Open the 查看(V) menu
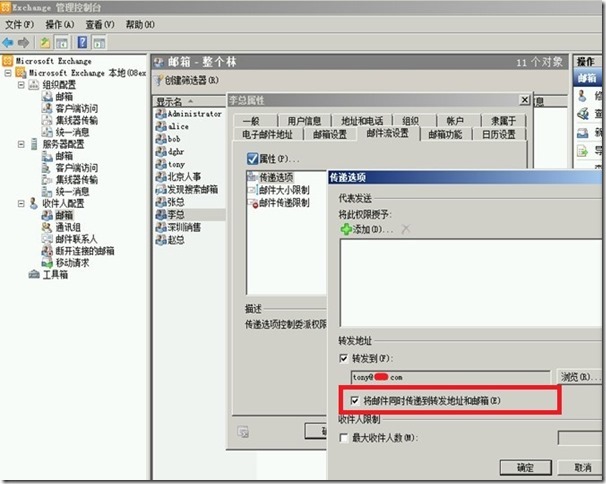 pyautogui.click(x=100, y=25)
